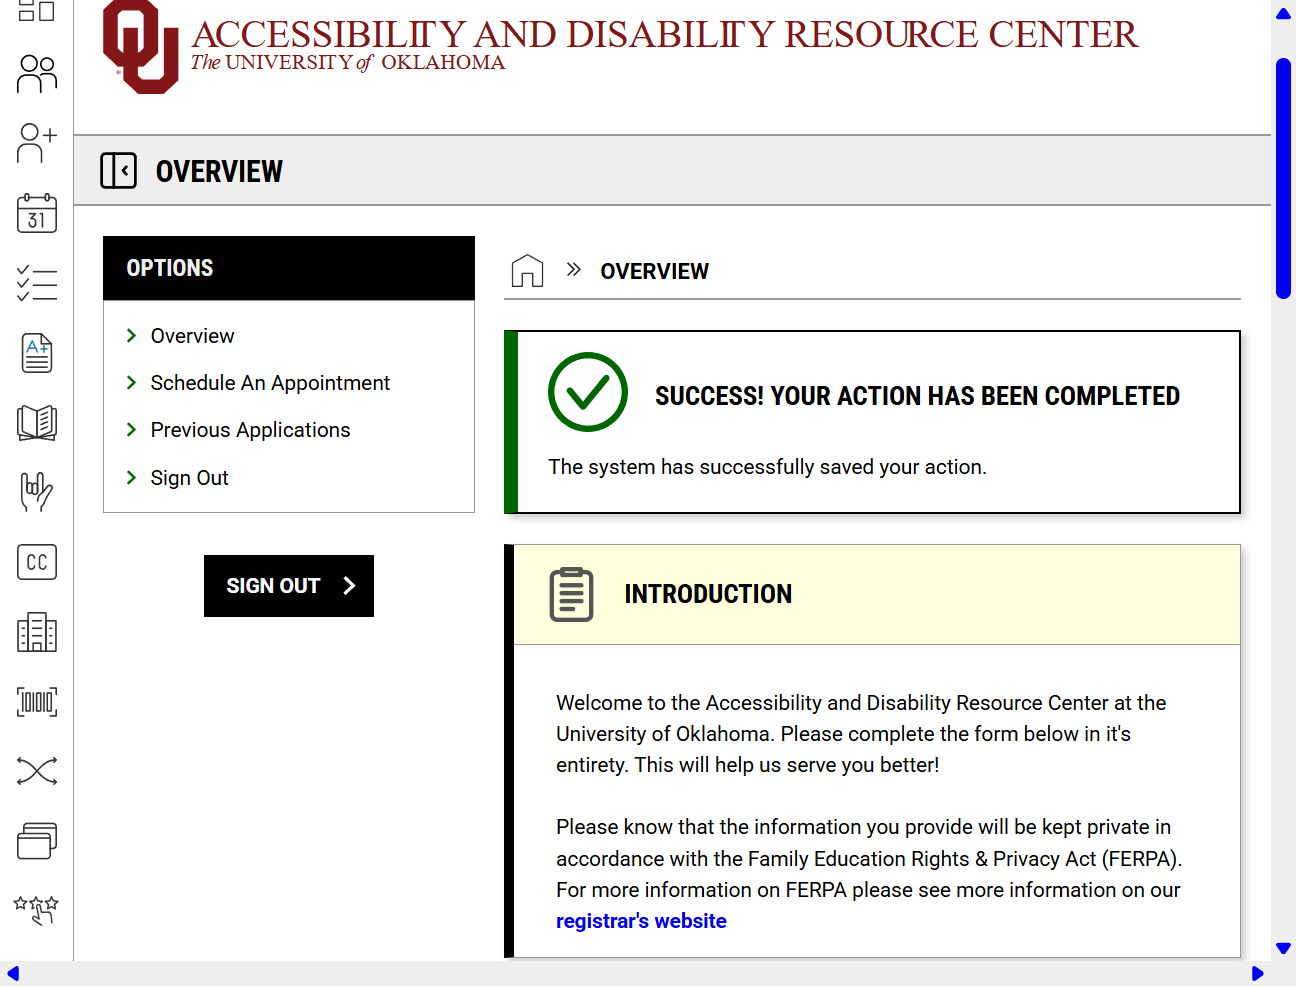
Task: Open the open book icon in sidebar
Action: pos(37,423)
